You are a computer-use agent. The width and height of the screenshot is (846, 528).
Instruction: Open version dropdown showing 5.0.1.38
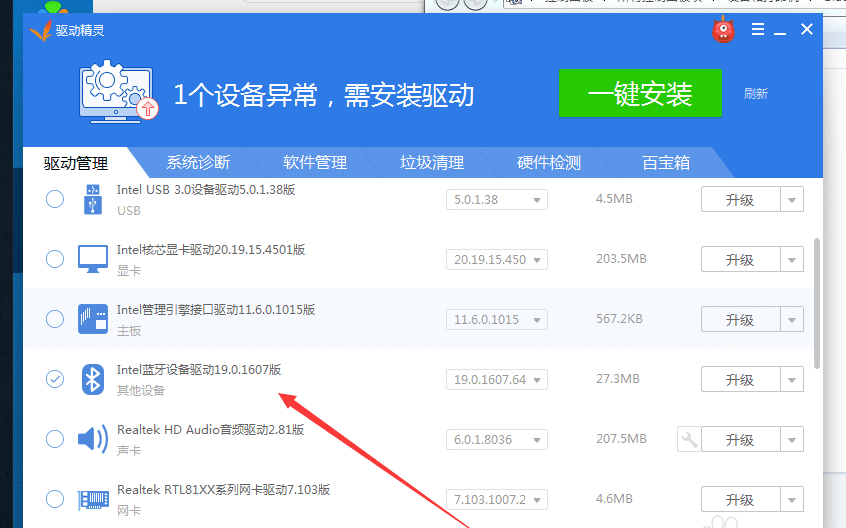tap(497, 200)
